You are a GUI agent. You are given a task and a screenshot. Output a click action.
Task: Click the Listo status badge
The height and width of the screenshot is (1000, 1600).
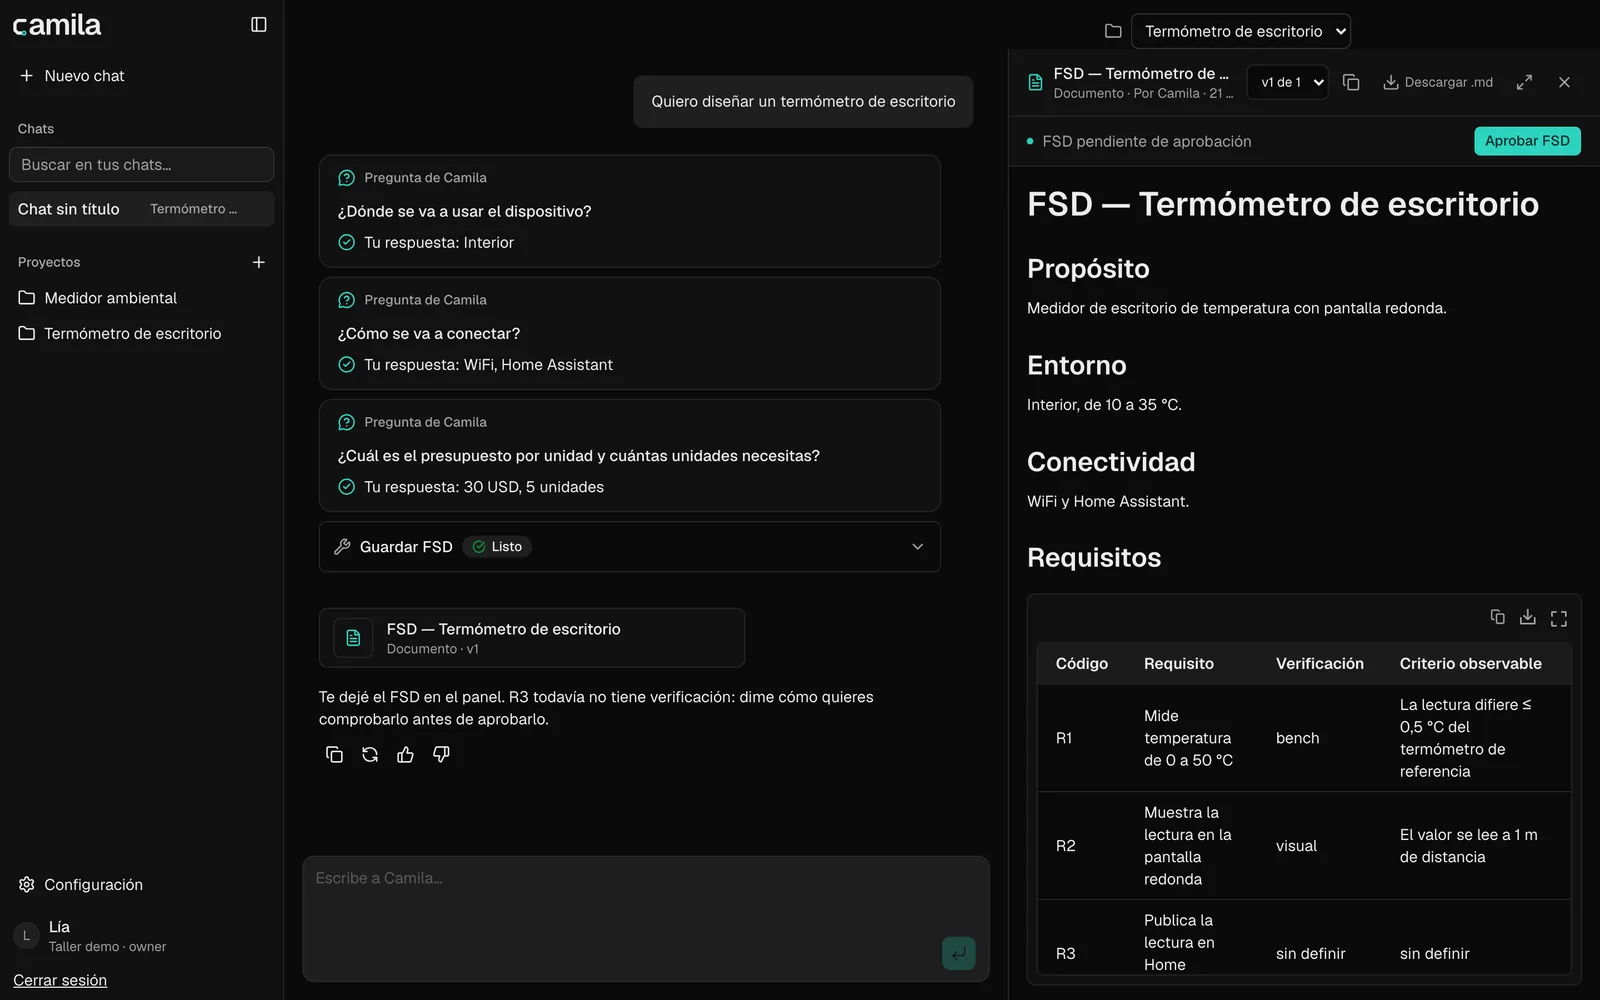[497, 547]
